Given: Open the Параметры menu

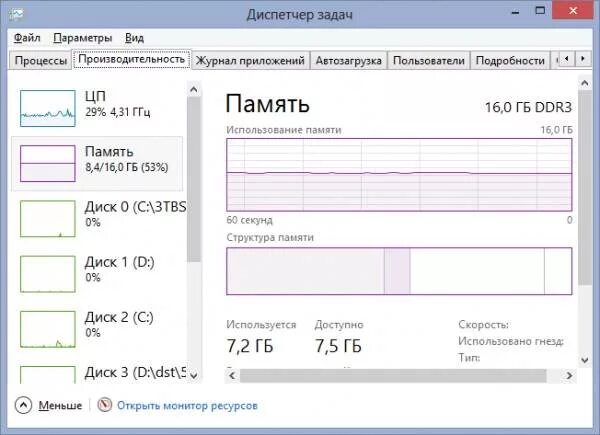Looking at the screenshot, I should coord(83,38).
